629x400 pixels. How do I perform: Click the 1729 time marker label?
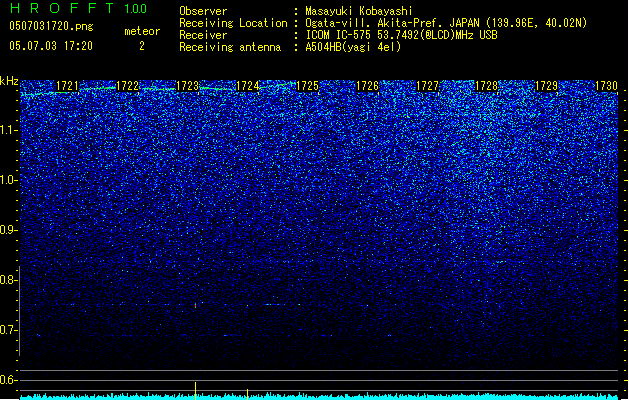(547, 86)
